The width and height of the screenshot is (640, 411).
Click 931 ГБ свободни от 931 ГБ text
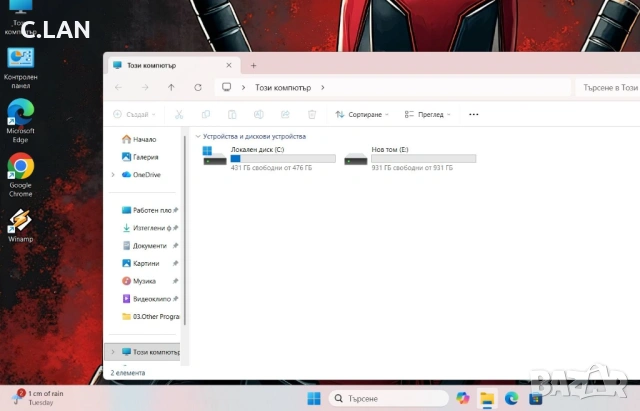coord(412,168)
